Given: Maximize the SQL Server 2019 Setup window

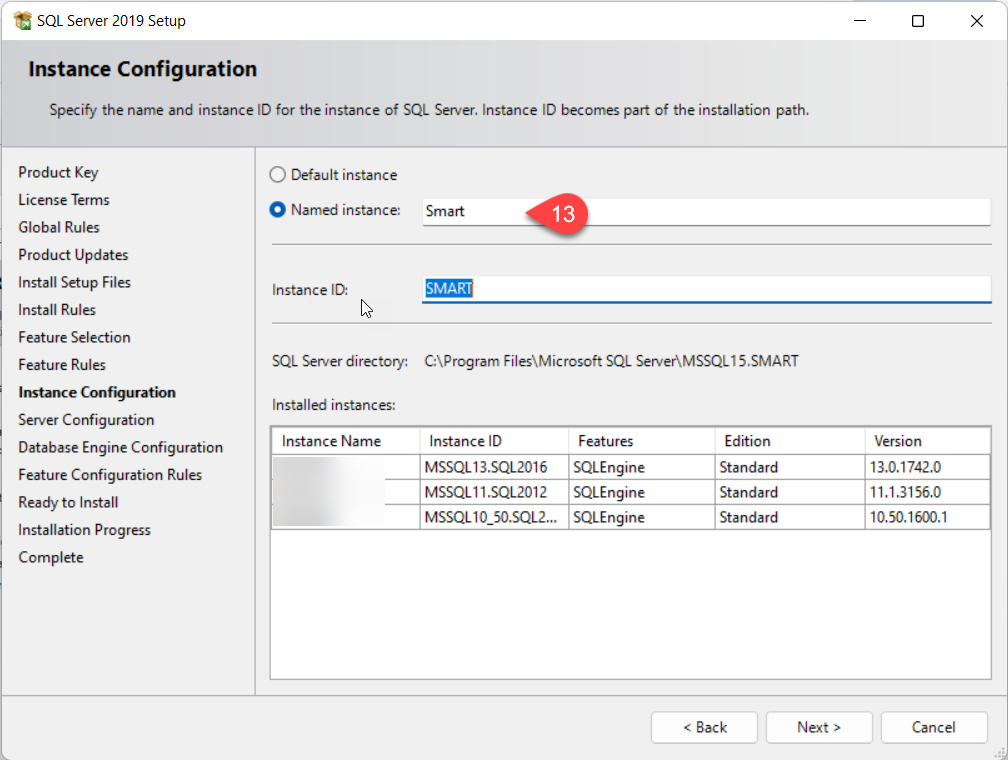Looking at the screenshot, I should coord(918,21).
